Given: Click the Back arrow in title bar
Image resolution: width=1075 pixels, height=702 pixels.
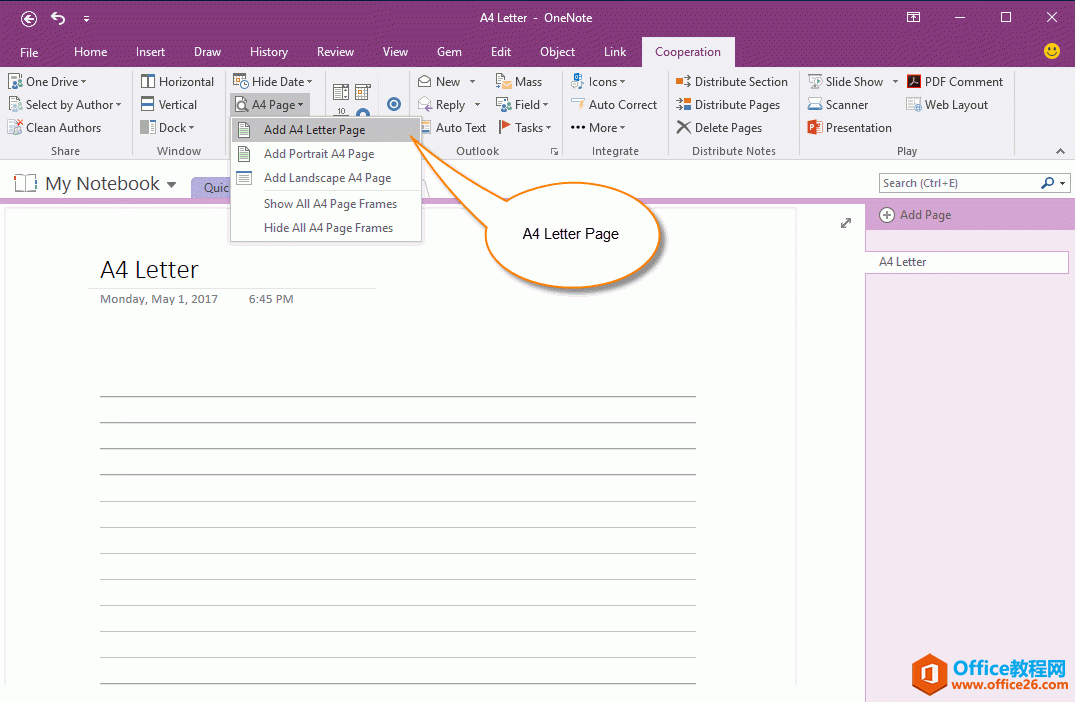Looking at the screenshot, I should (x=29, y=18).
